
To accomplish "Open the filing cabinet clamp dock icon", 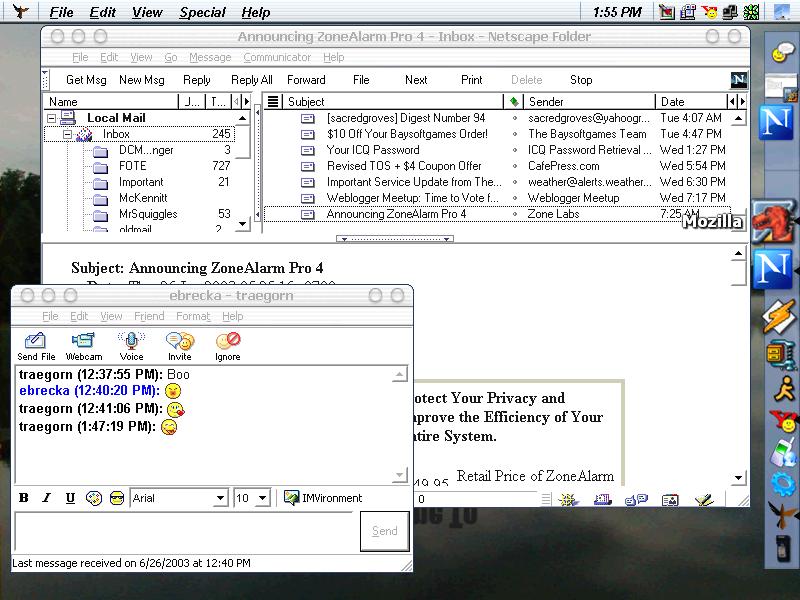I will [x=781, y=355].
